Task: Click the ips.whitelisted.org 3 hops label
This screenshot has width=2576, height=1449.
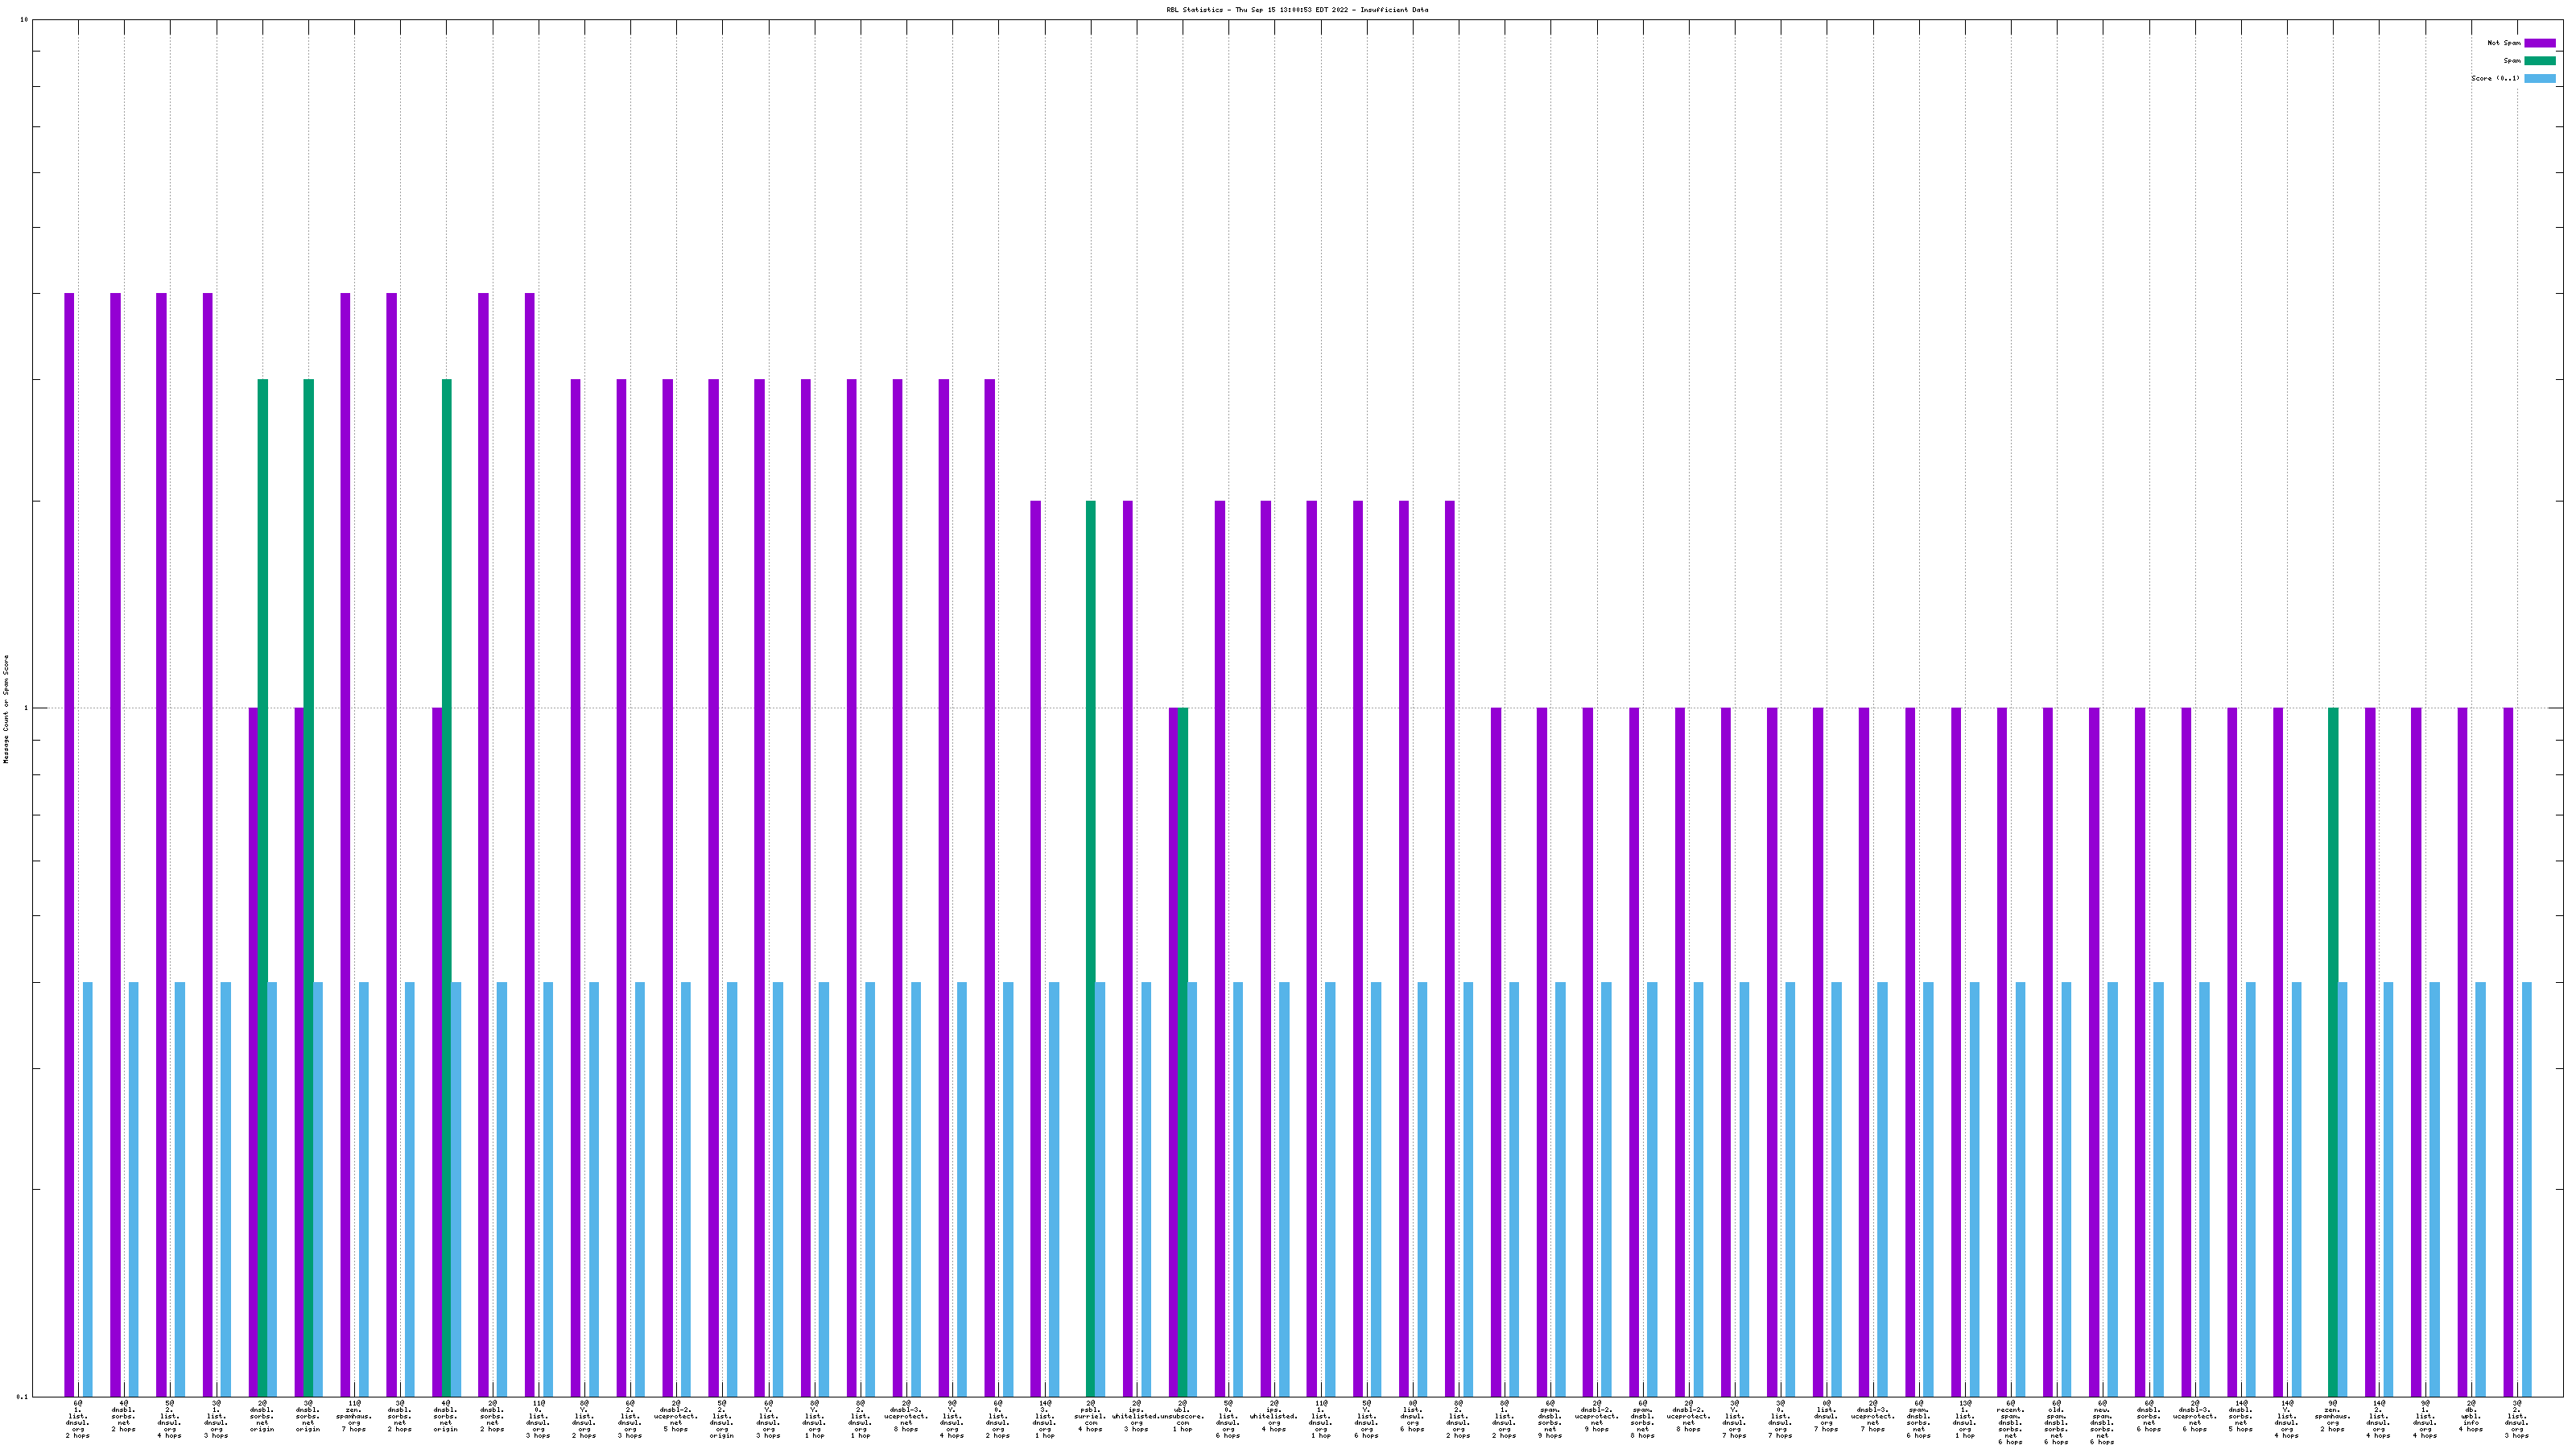Action: click(x=1136, y=1417)
